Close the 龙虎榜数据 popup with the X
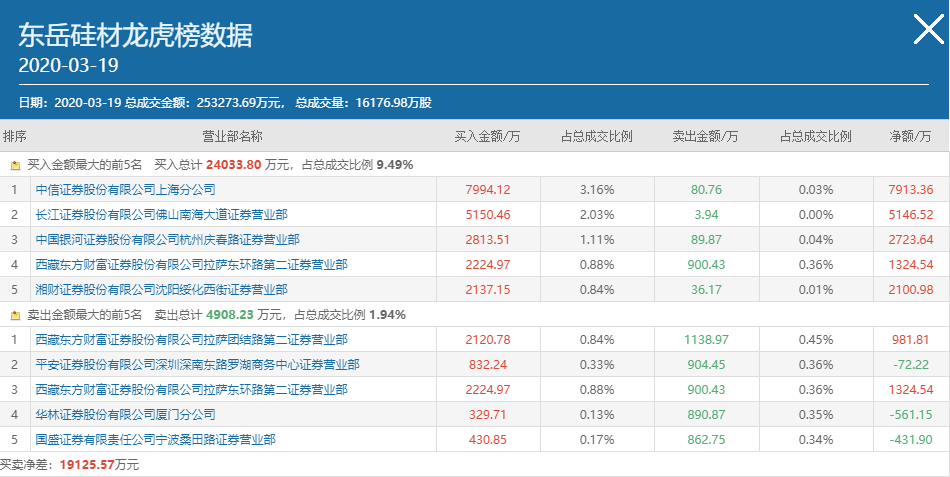This screenshot has height=477, width=950. pos(928,33)
